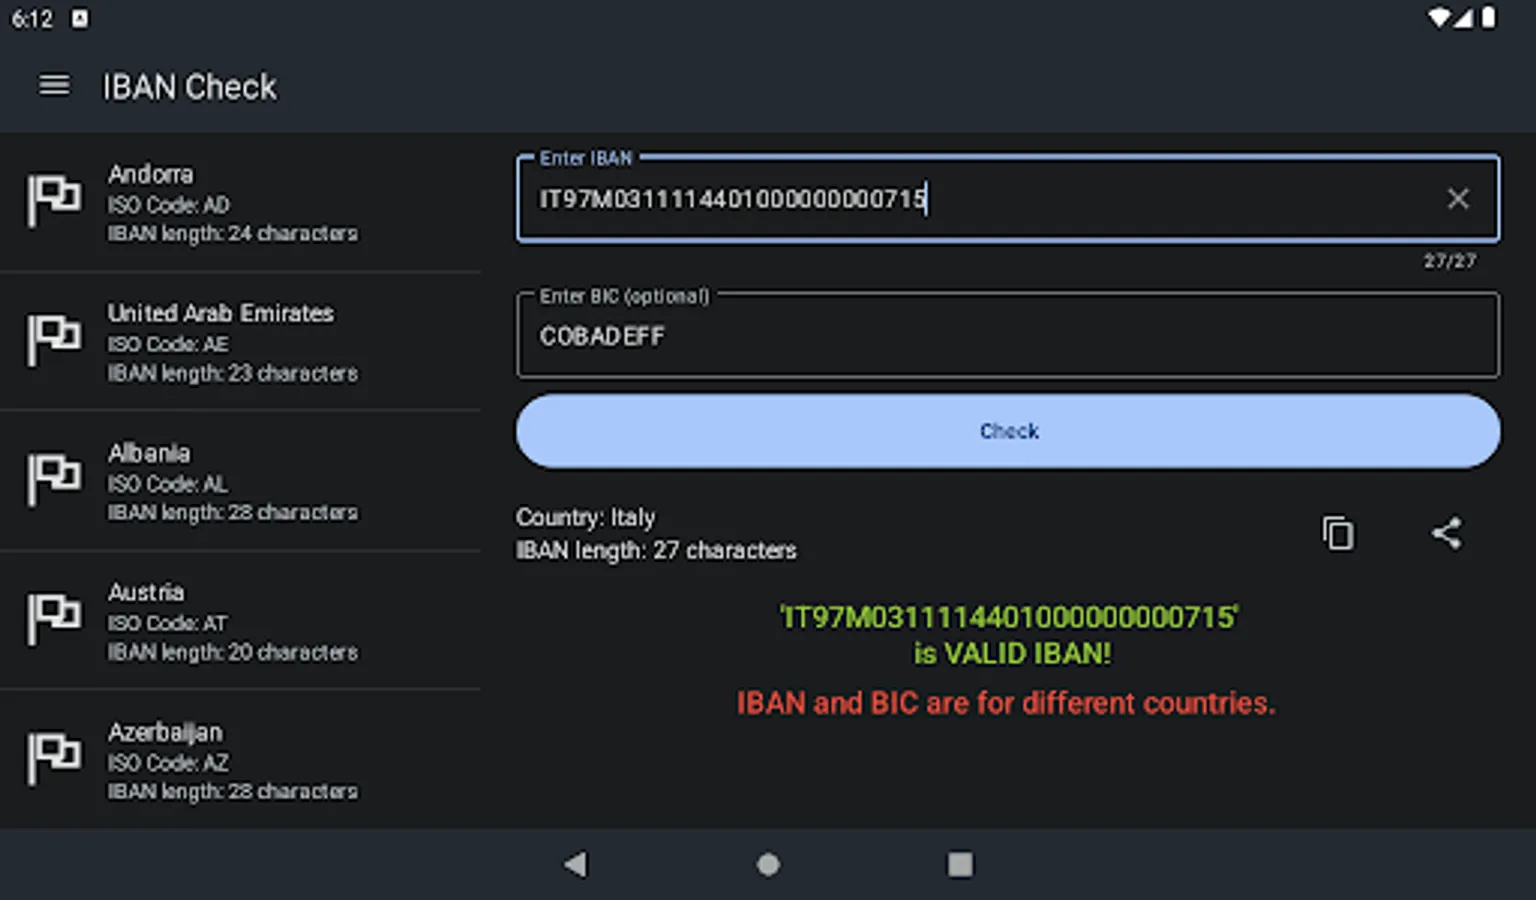The height and width of the screenshot is (900, 1536).
Task: Tap the Wi-Fi signal status icon
Action: pos(1438,18)
